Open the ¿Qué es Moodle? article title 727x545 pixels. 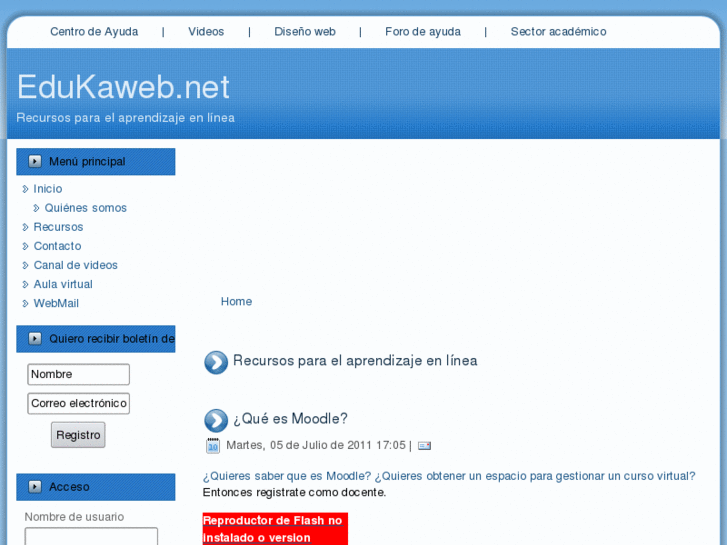coord(290,419)
